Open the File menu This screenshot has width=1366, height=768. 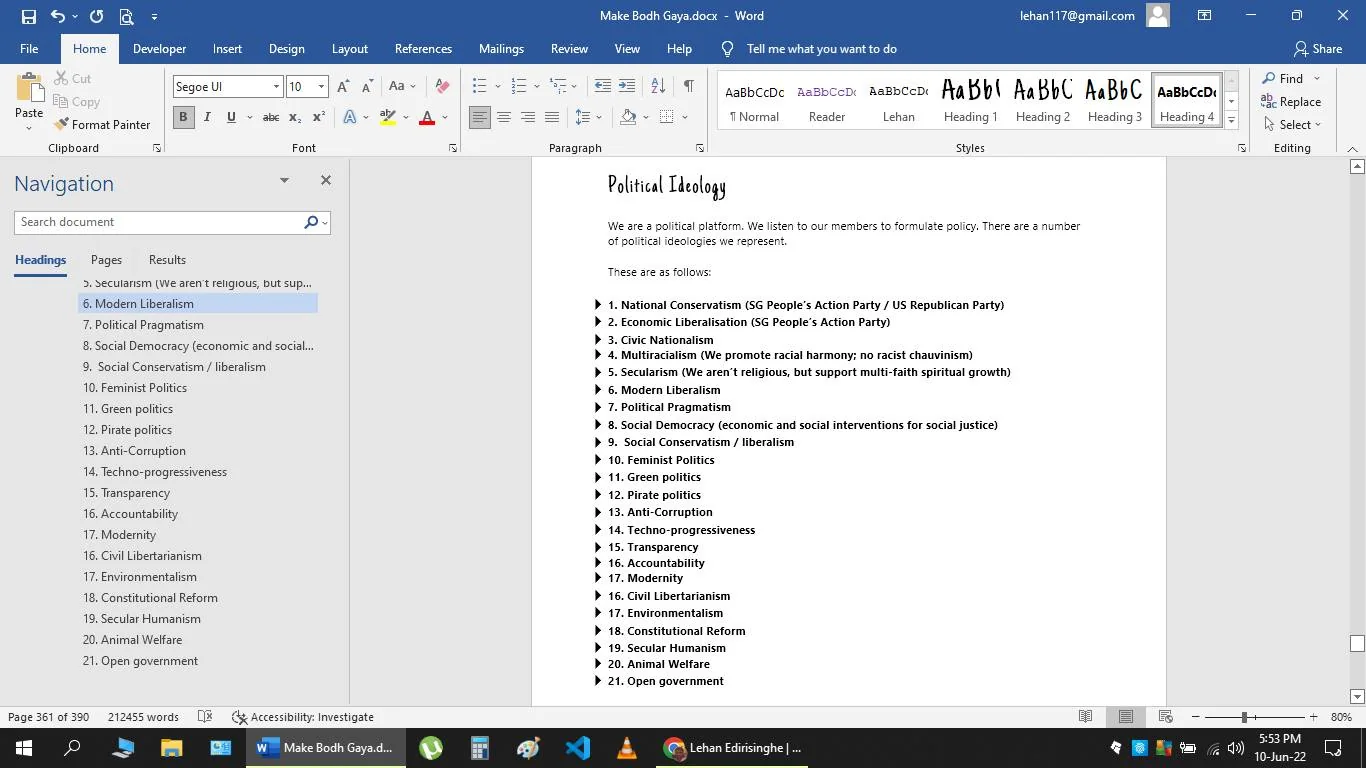(29, 49)
